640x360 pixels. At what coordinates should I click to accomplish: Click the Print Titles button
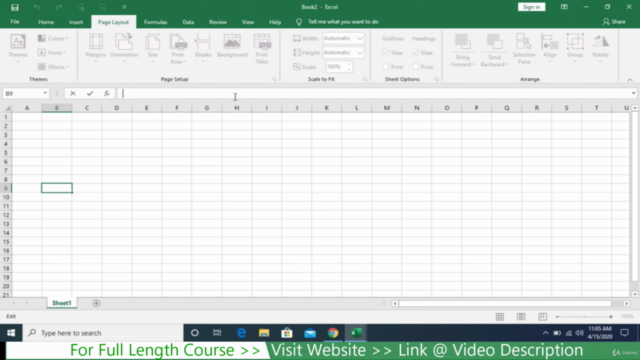(x=262, y=49)
